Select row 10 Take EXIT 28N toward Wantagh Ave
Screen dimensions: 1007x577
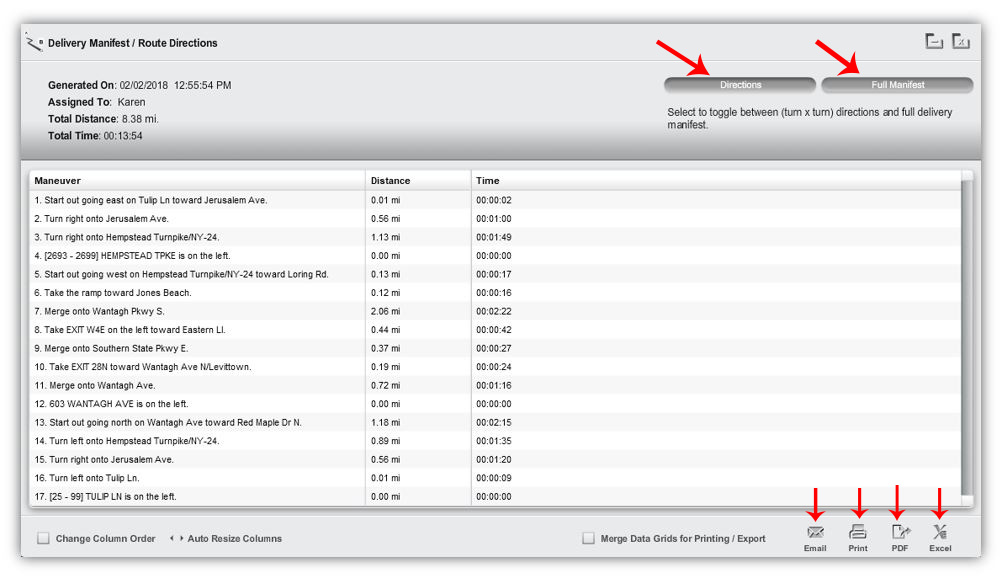pyautogui.click(x=495, y=367)
